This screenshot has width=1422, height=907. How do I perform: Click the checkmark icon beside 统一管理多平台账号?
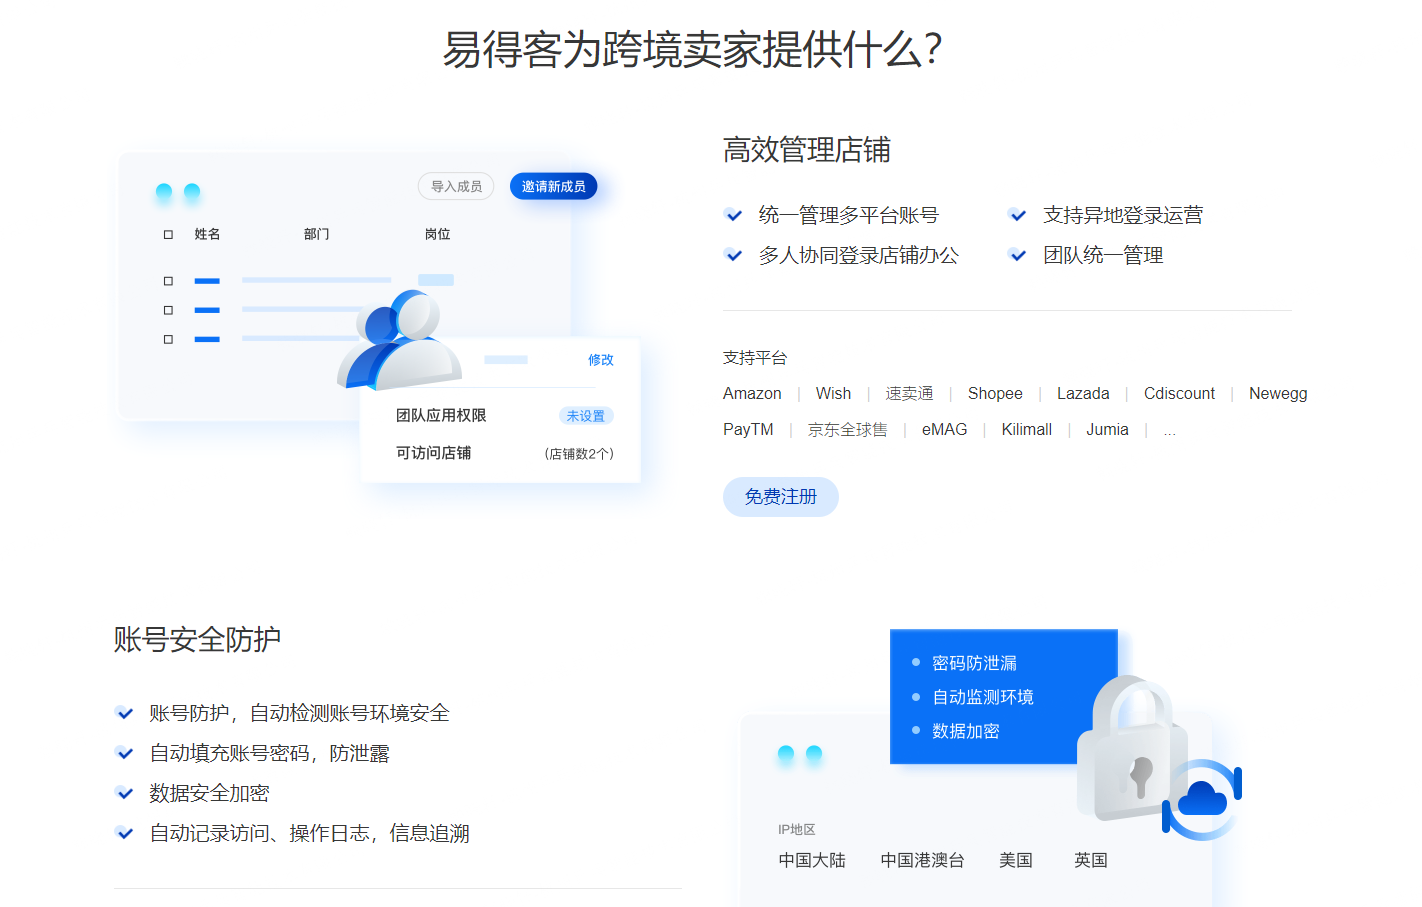734,215
